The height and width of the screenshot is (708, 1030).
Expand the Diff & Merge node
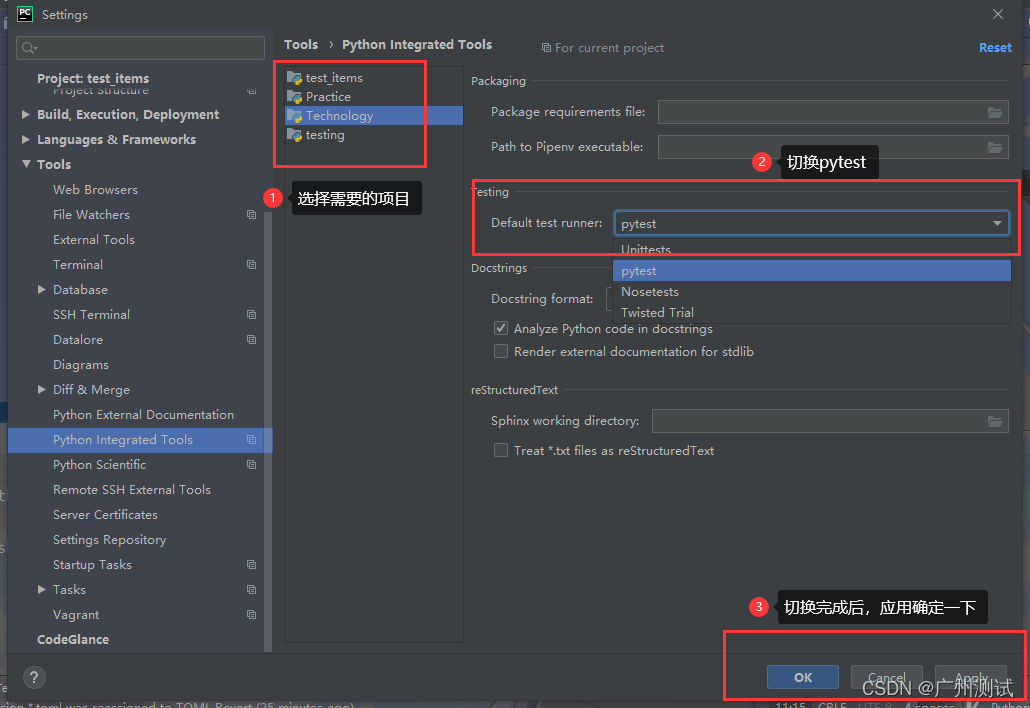click(x=41, y=389)
